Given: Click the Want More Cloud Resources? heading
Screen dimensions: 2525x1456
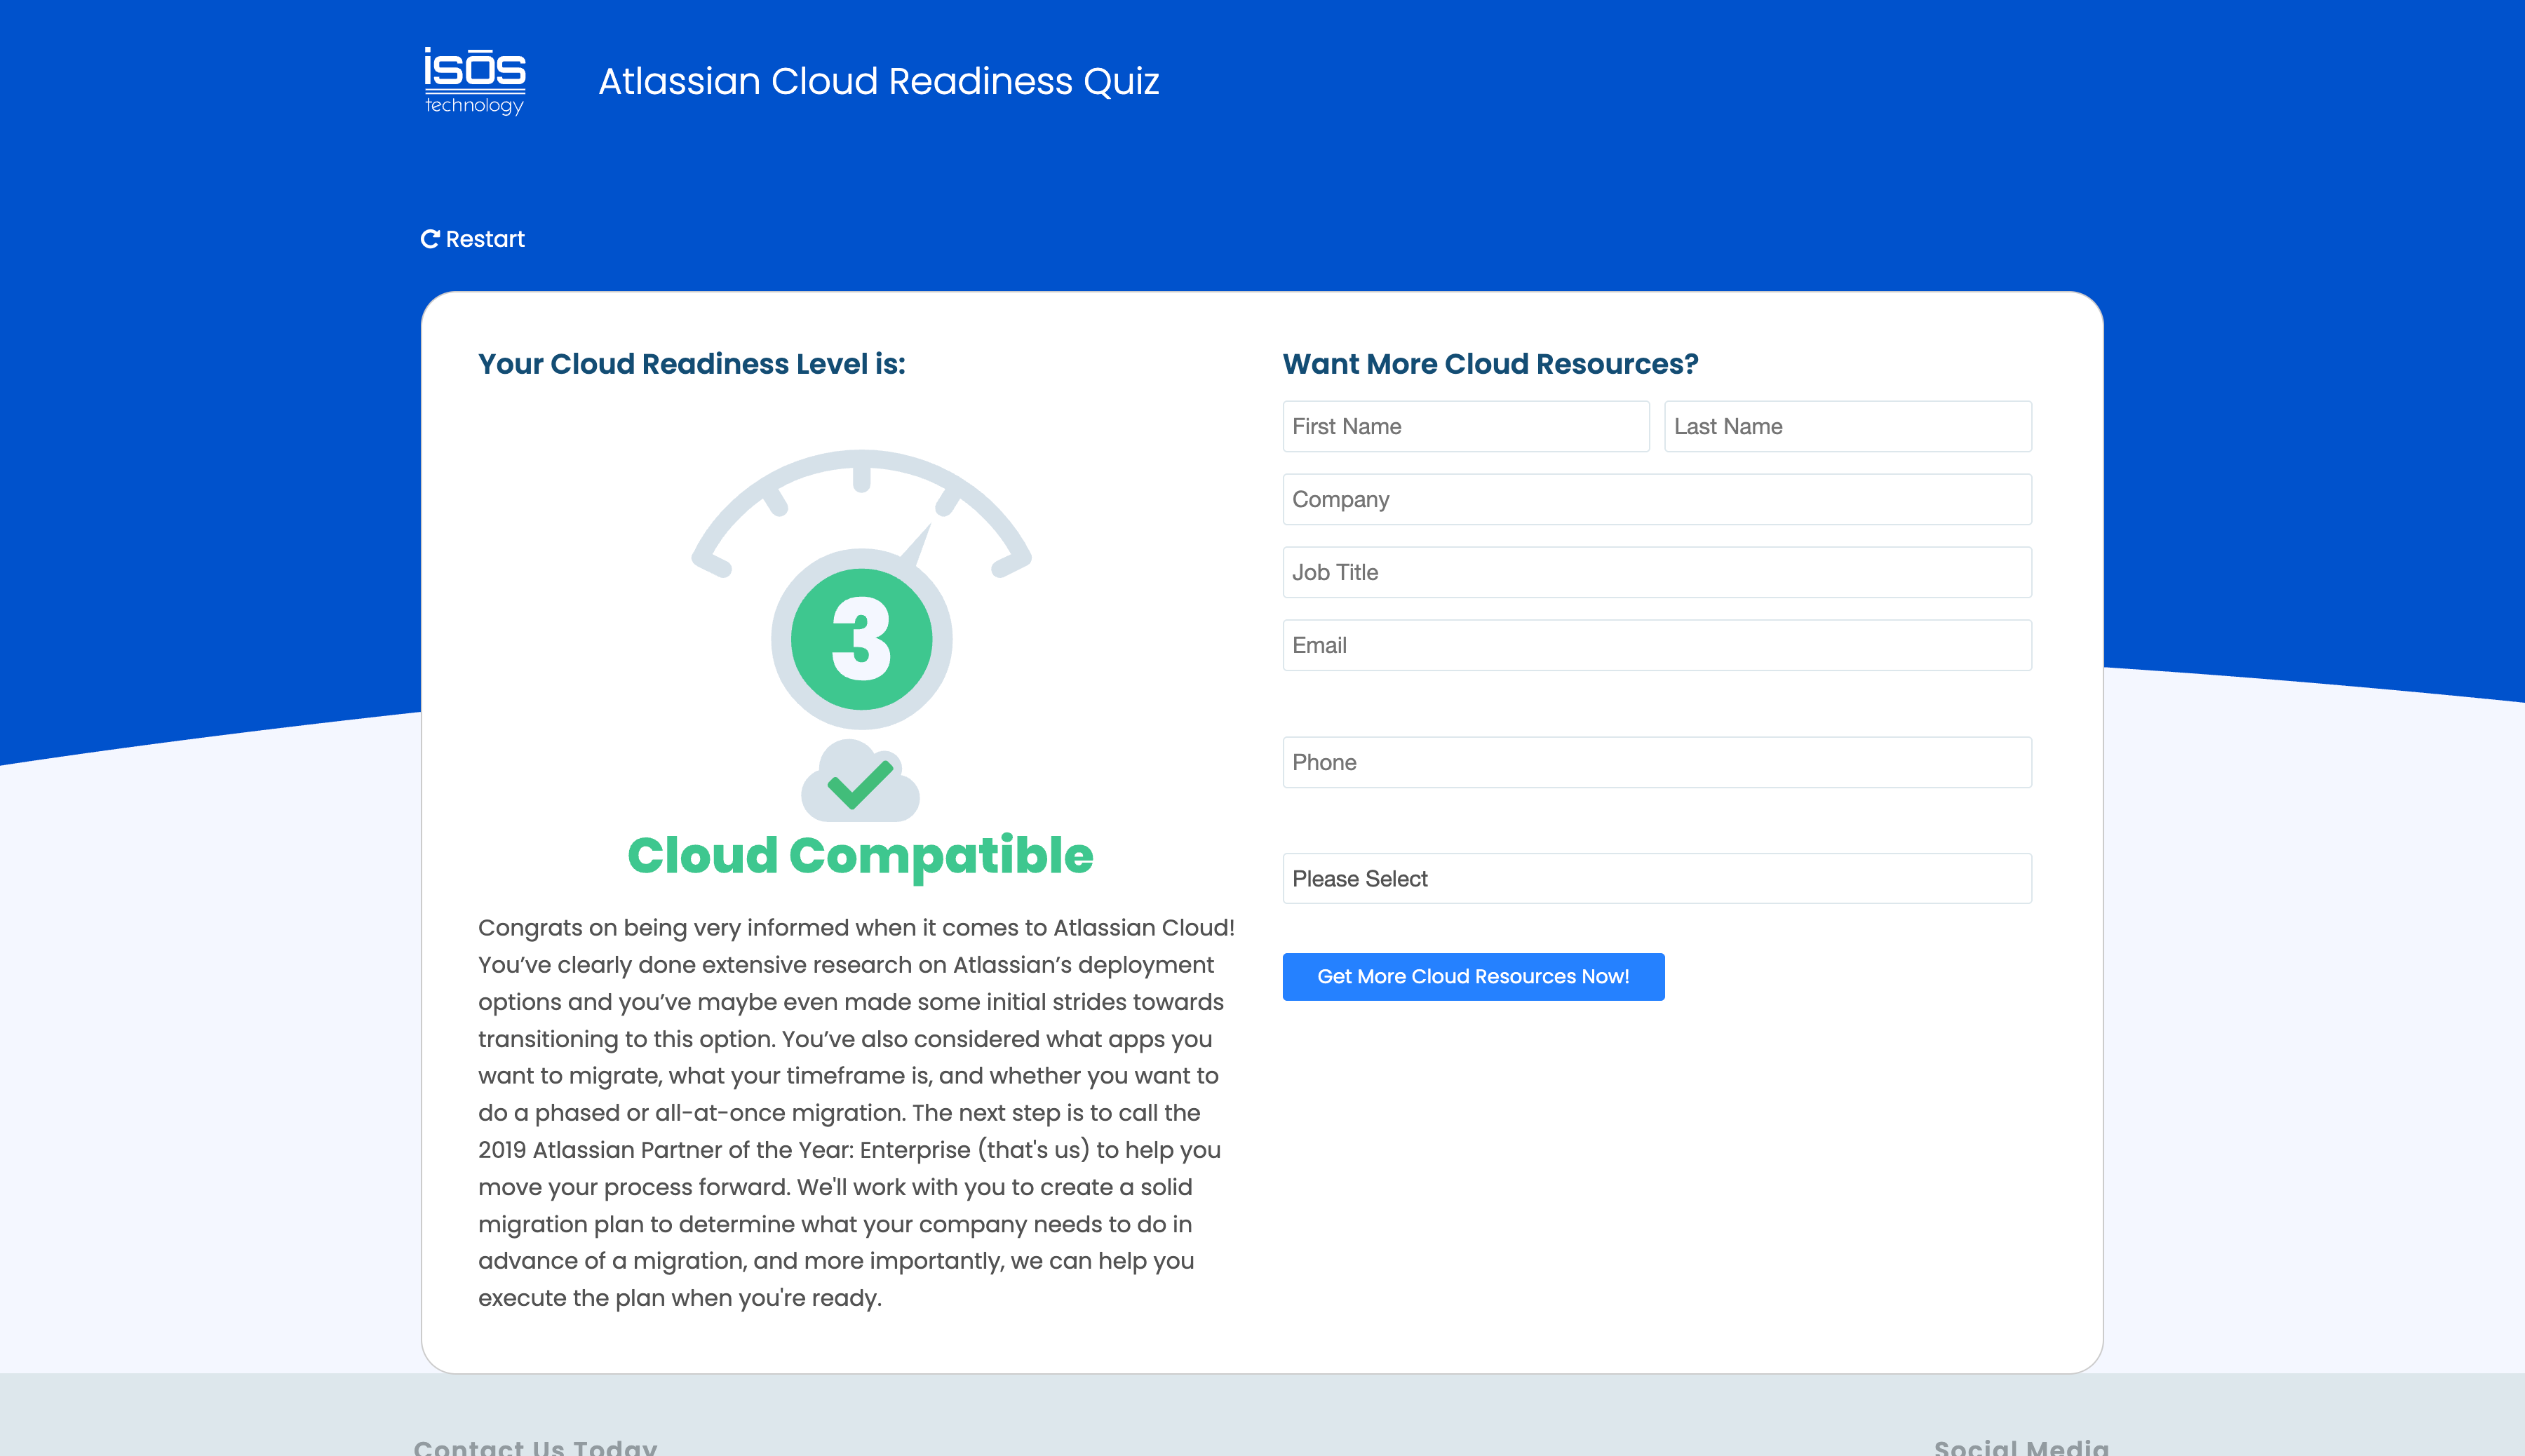Looking at the screenshot, I should click(x=1490, y=364).
